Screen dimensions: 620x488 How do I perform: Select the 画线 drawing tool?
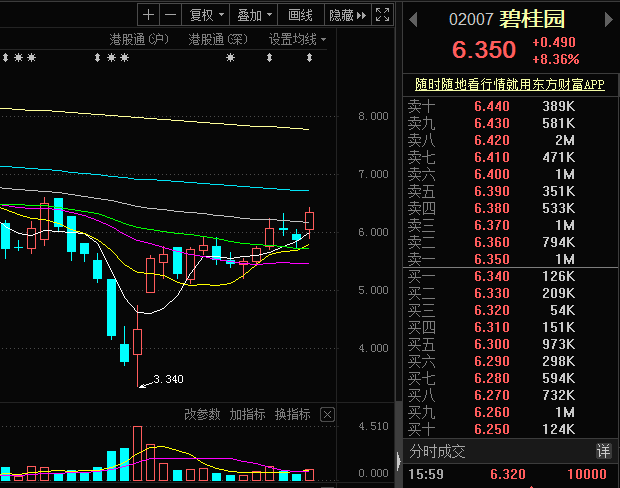(301, 15)
